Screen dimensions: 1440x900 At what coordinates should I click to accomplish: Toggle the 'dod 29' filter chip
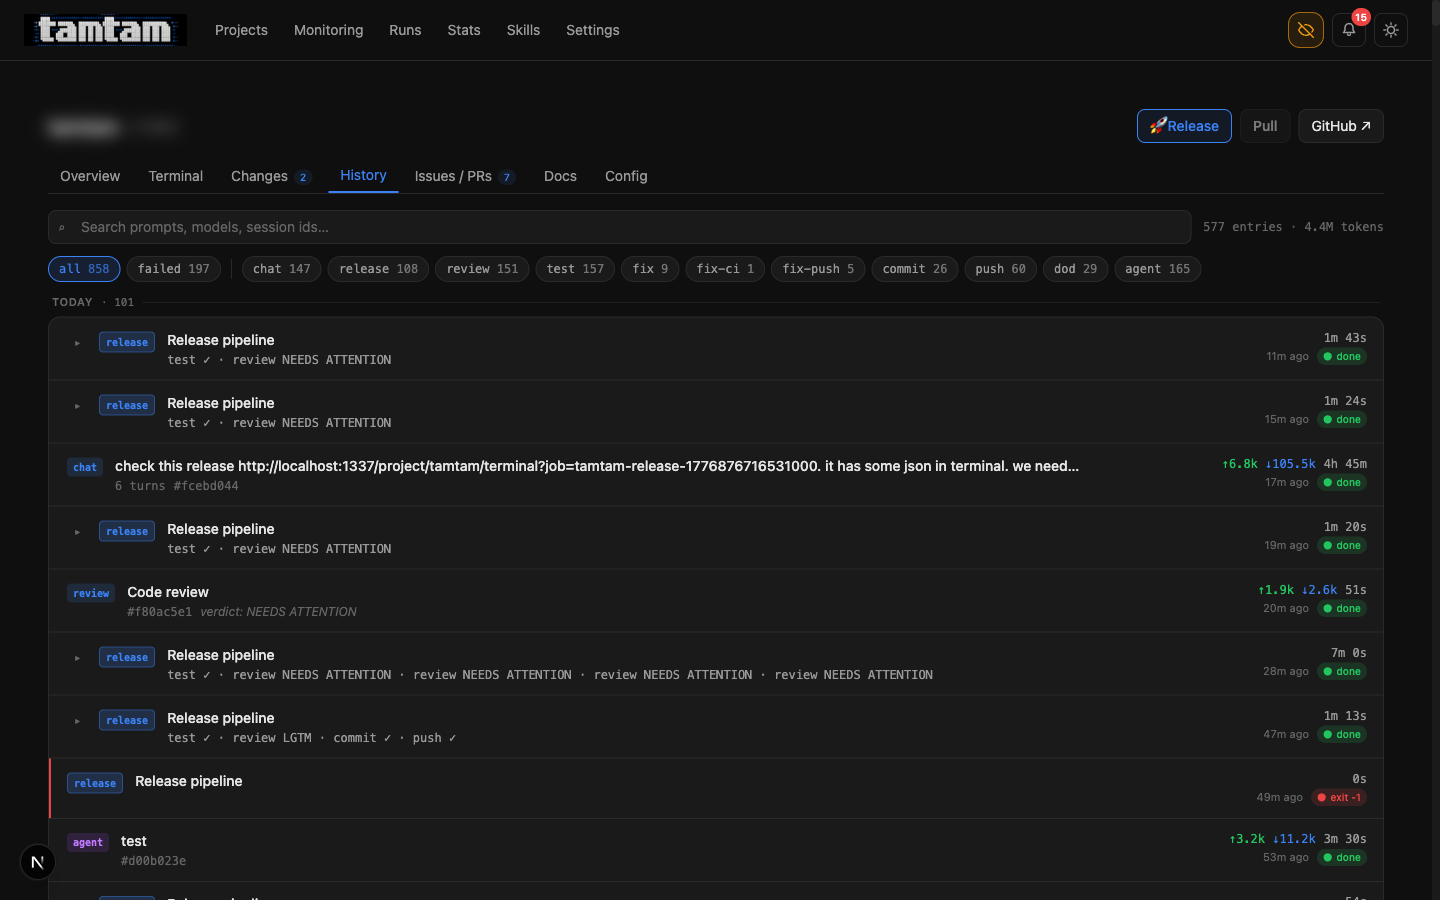[1075, 269]
